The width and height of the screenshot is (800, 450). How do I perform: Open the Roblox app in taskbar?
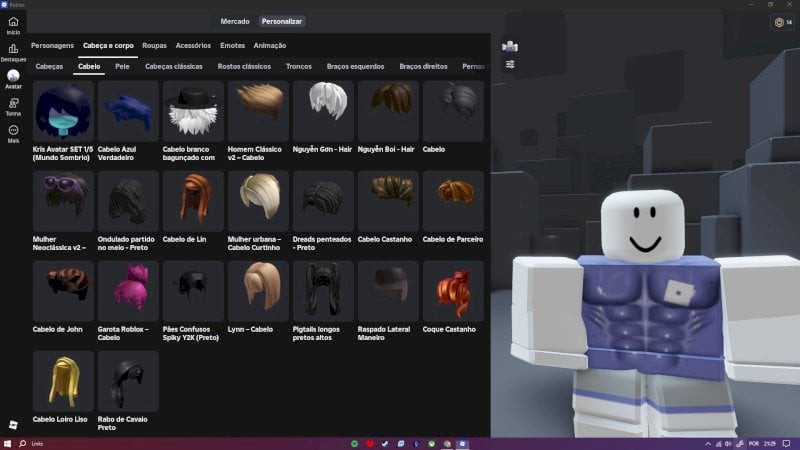pos(462,444)
